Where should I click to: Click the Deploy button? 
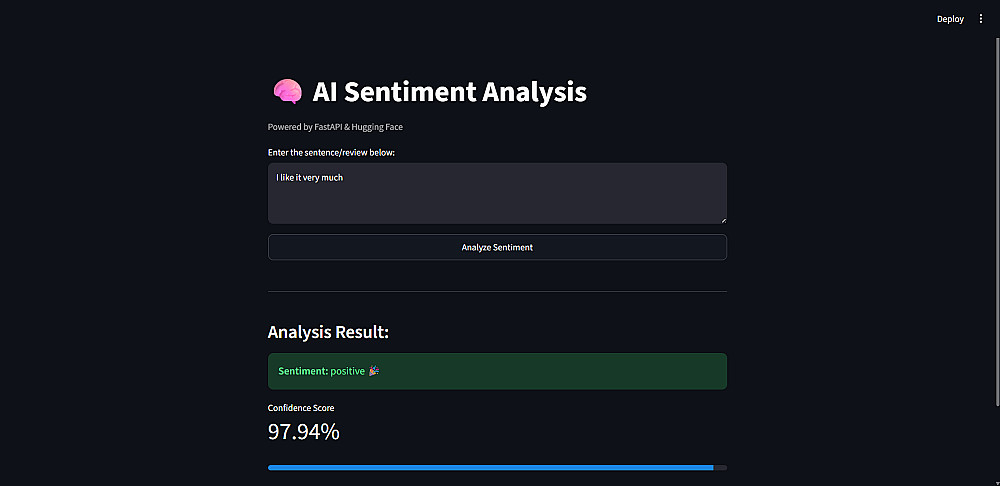coord(950,19)
